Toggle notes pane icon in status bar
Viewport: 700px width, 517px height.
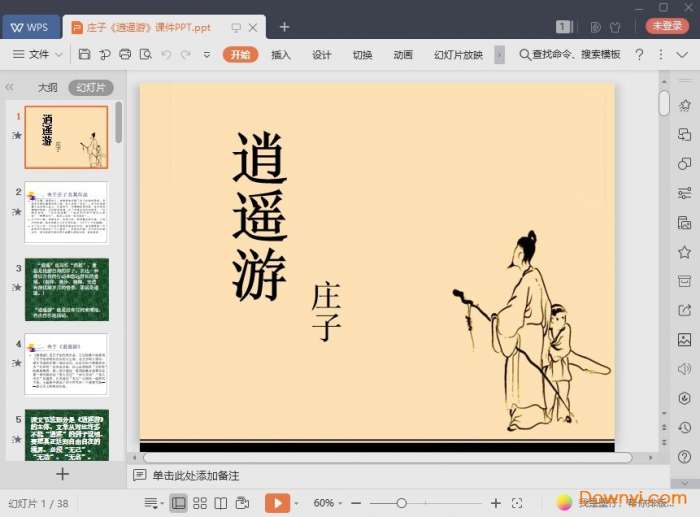(x=151, y=503)
